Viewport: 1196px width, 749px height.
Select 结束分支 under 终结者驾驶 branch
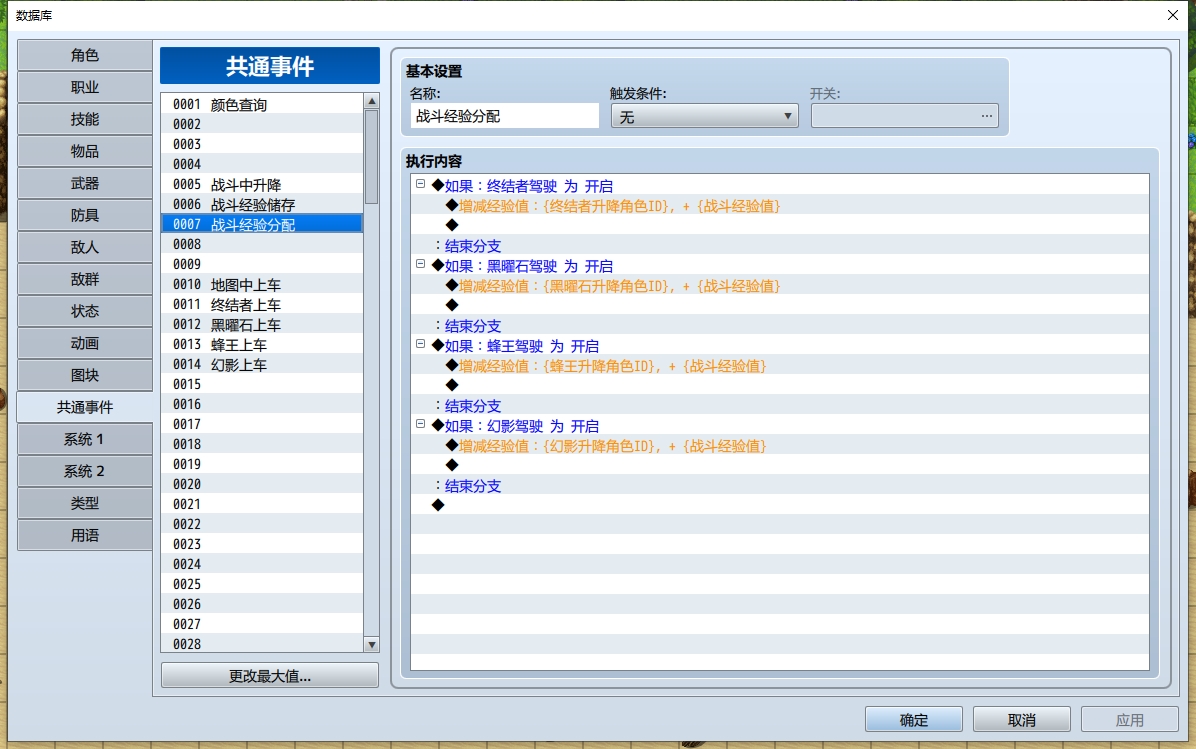(x=780, y=246)
